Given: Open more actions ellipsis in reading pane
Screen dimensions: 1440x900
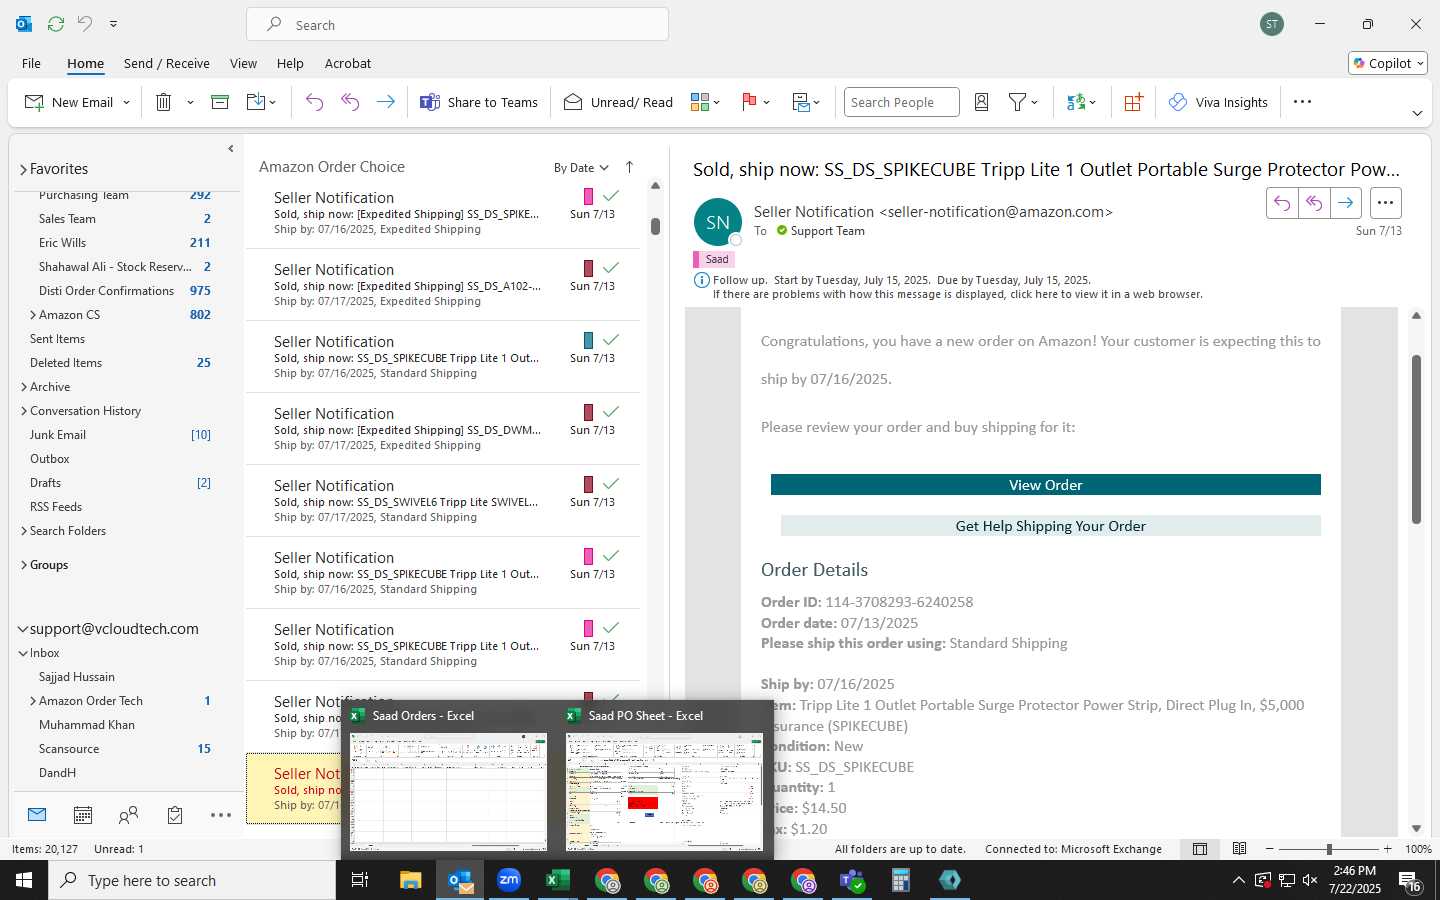Looking at the screenshot, I should (1385, 203).
